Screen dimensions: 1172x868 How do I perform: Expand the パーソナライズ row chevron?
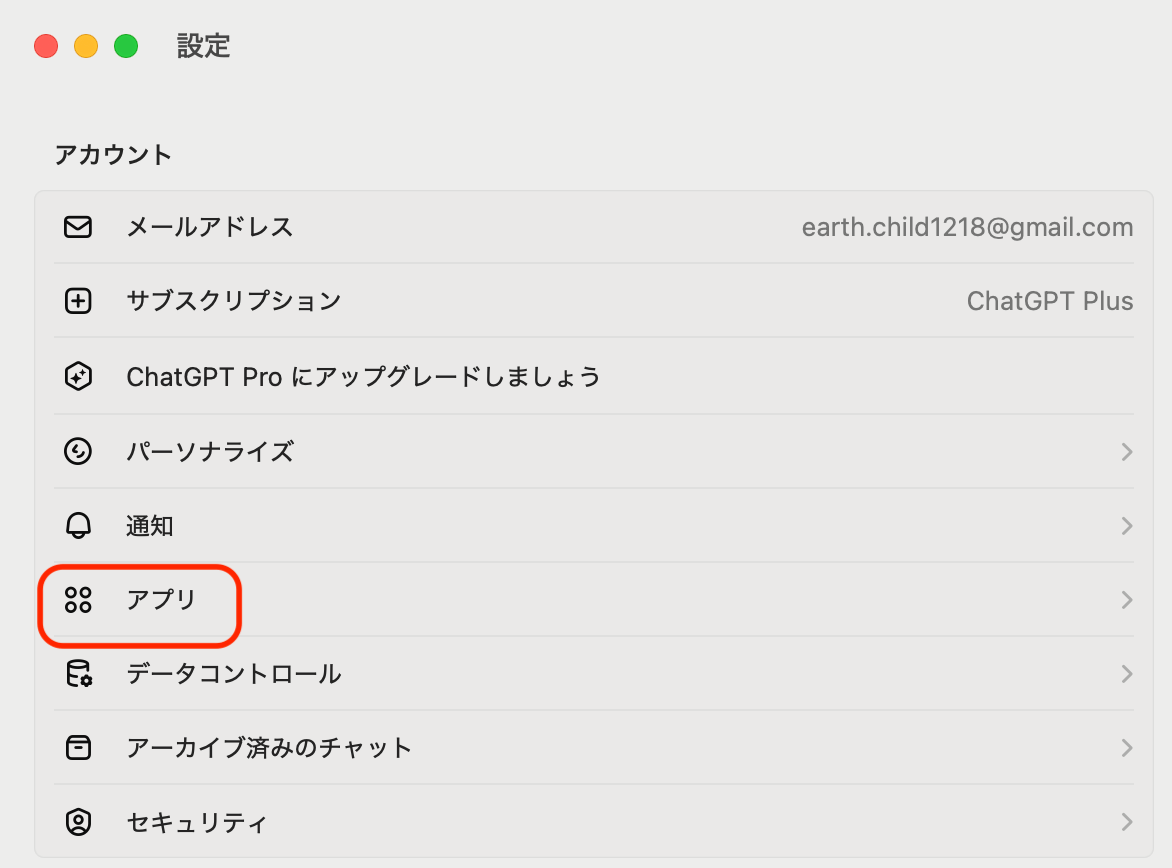click(1127, 452)
